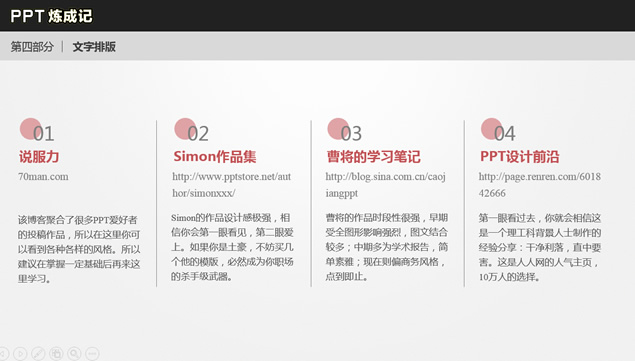Click the heading Simon作品集

[215, 157]
